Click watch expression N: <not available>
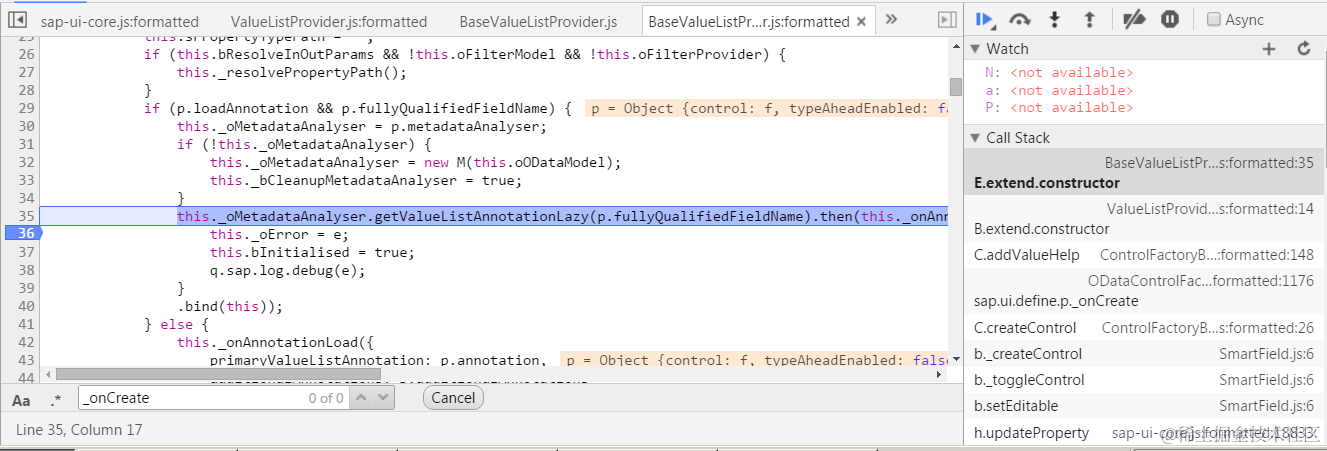The image size is (1327, 451). [1059, 73]
